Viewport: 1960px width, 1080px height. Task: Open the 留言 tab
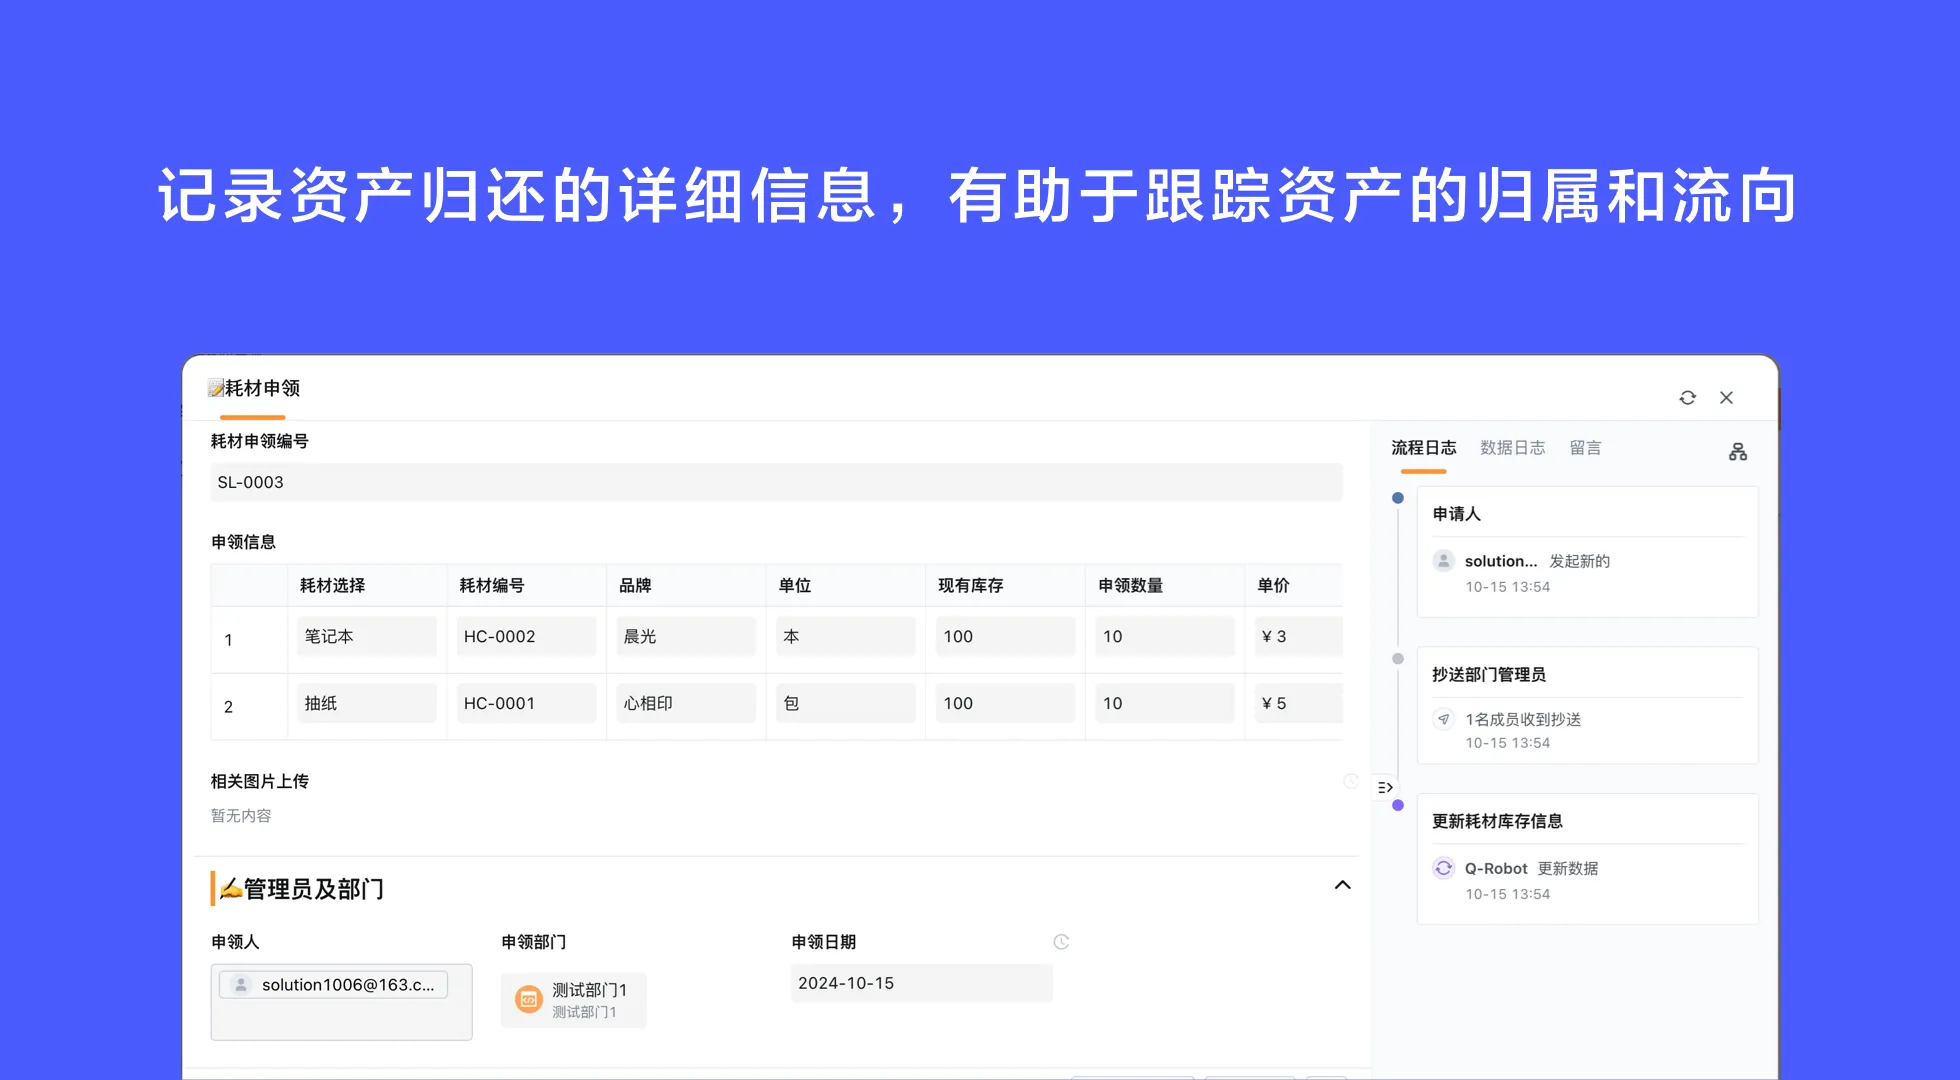click(x=1586, y=447)
